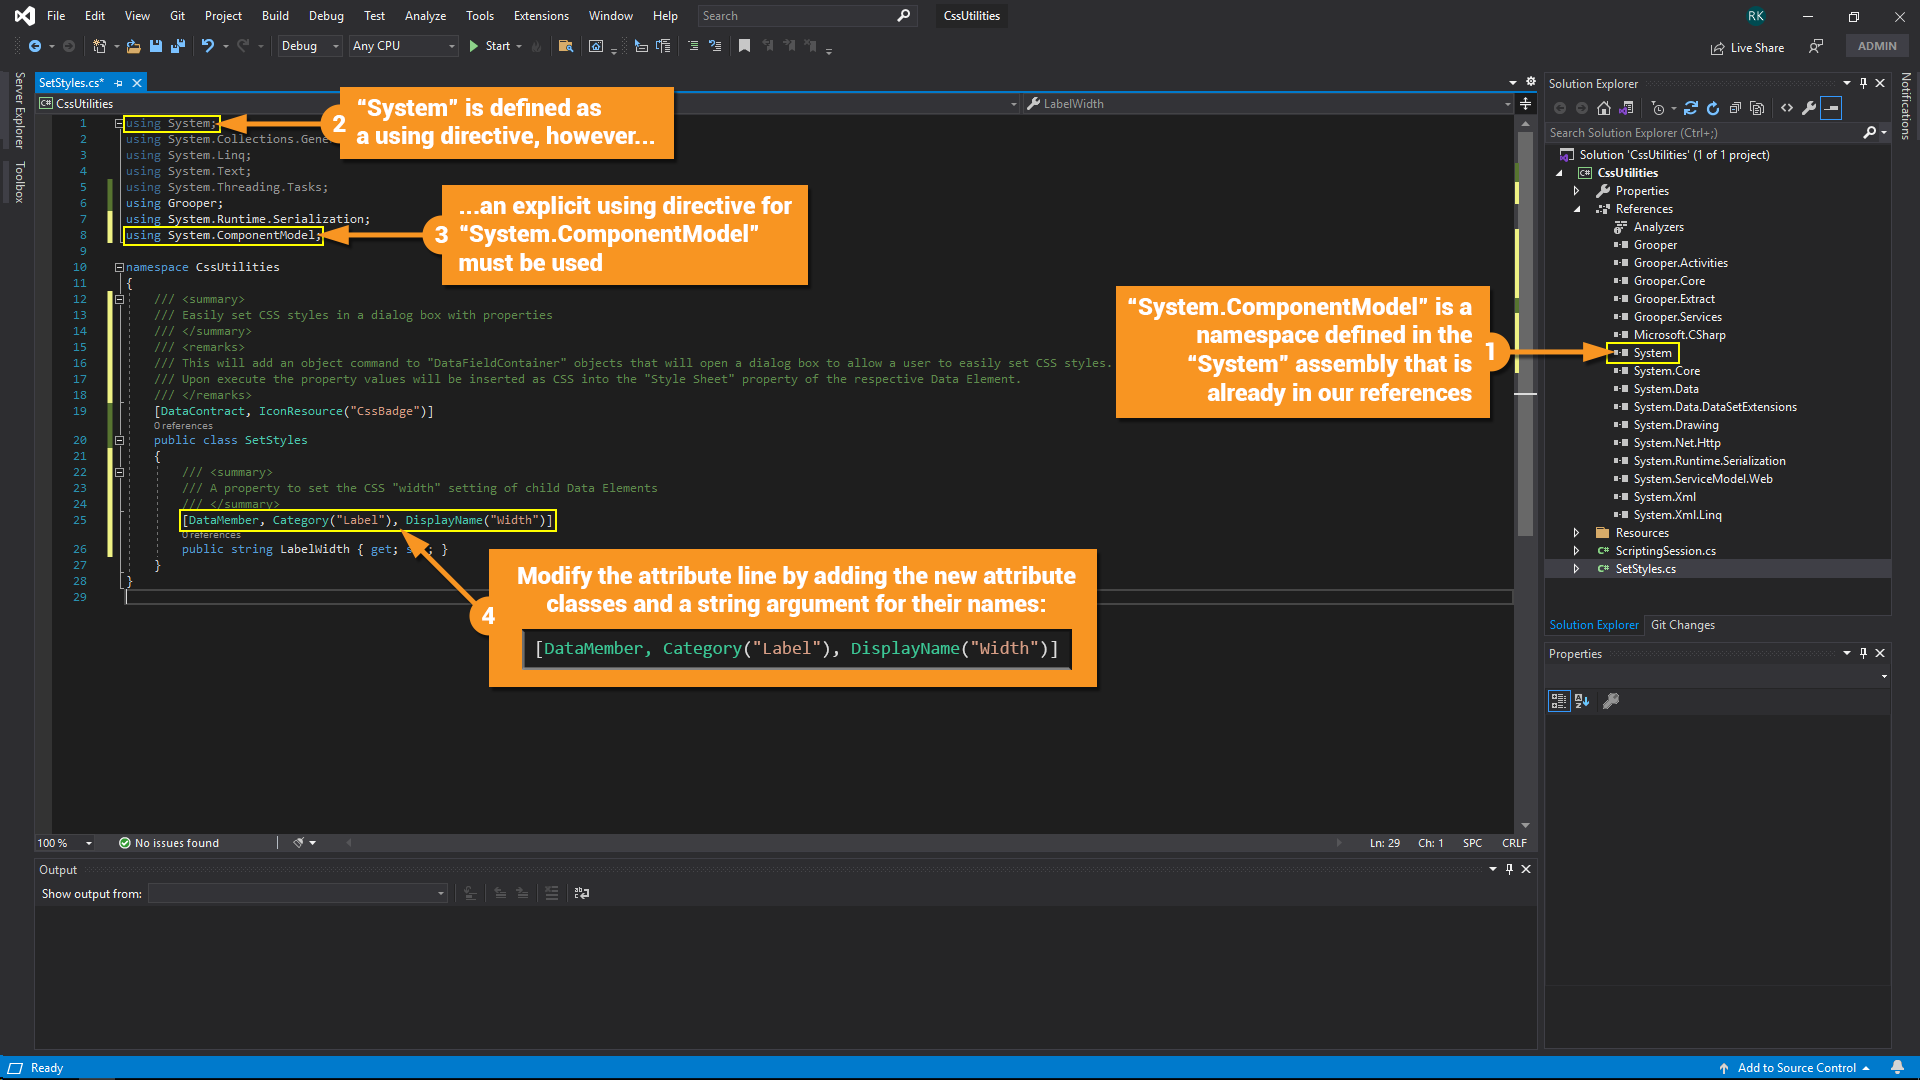Click the View Code angle brackets icon
Image resolution: width=1920 pixels, height=1080 pixels.
click(1787, 108)
